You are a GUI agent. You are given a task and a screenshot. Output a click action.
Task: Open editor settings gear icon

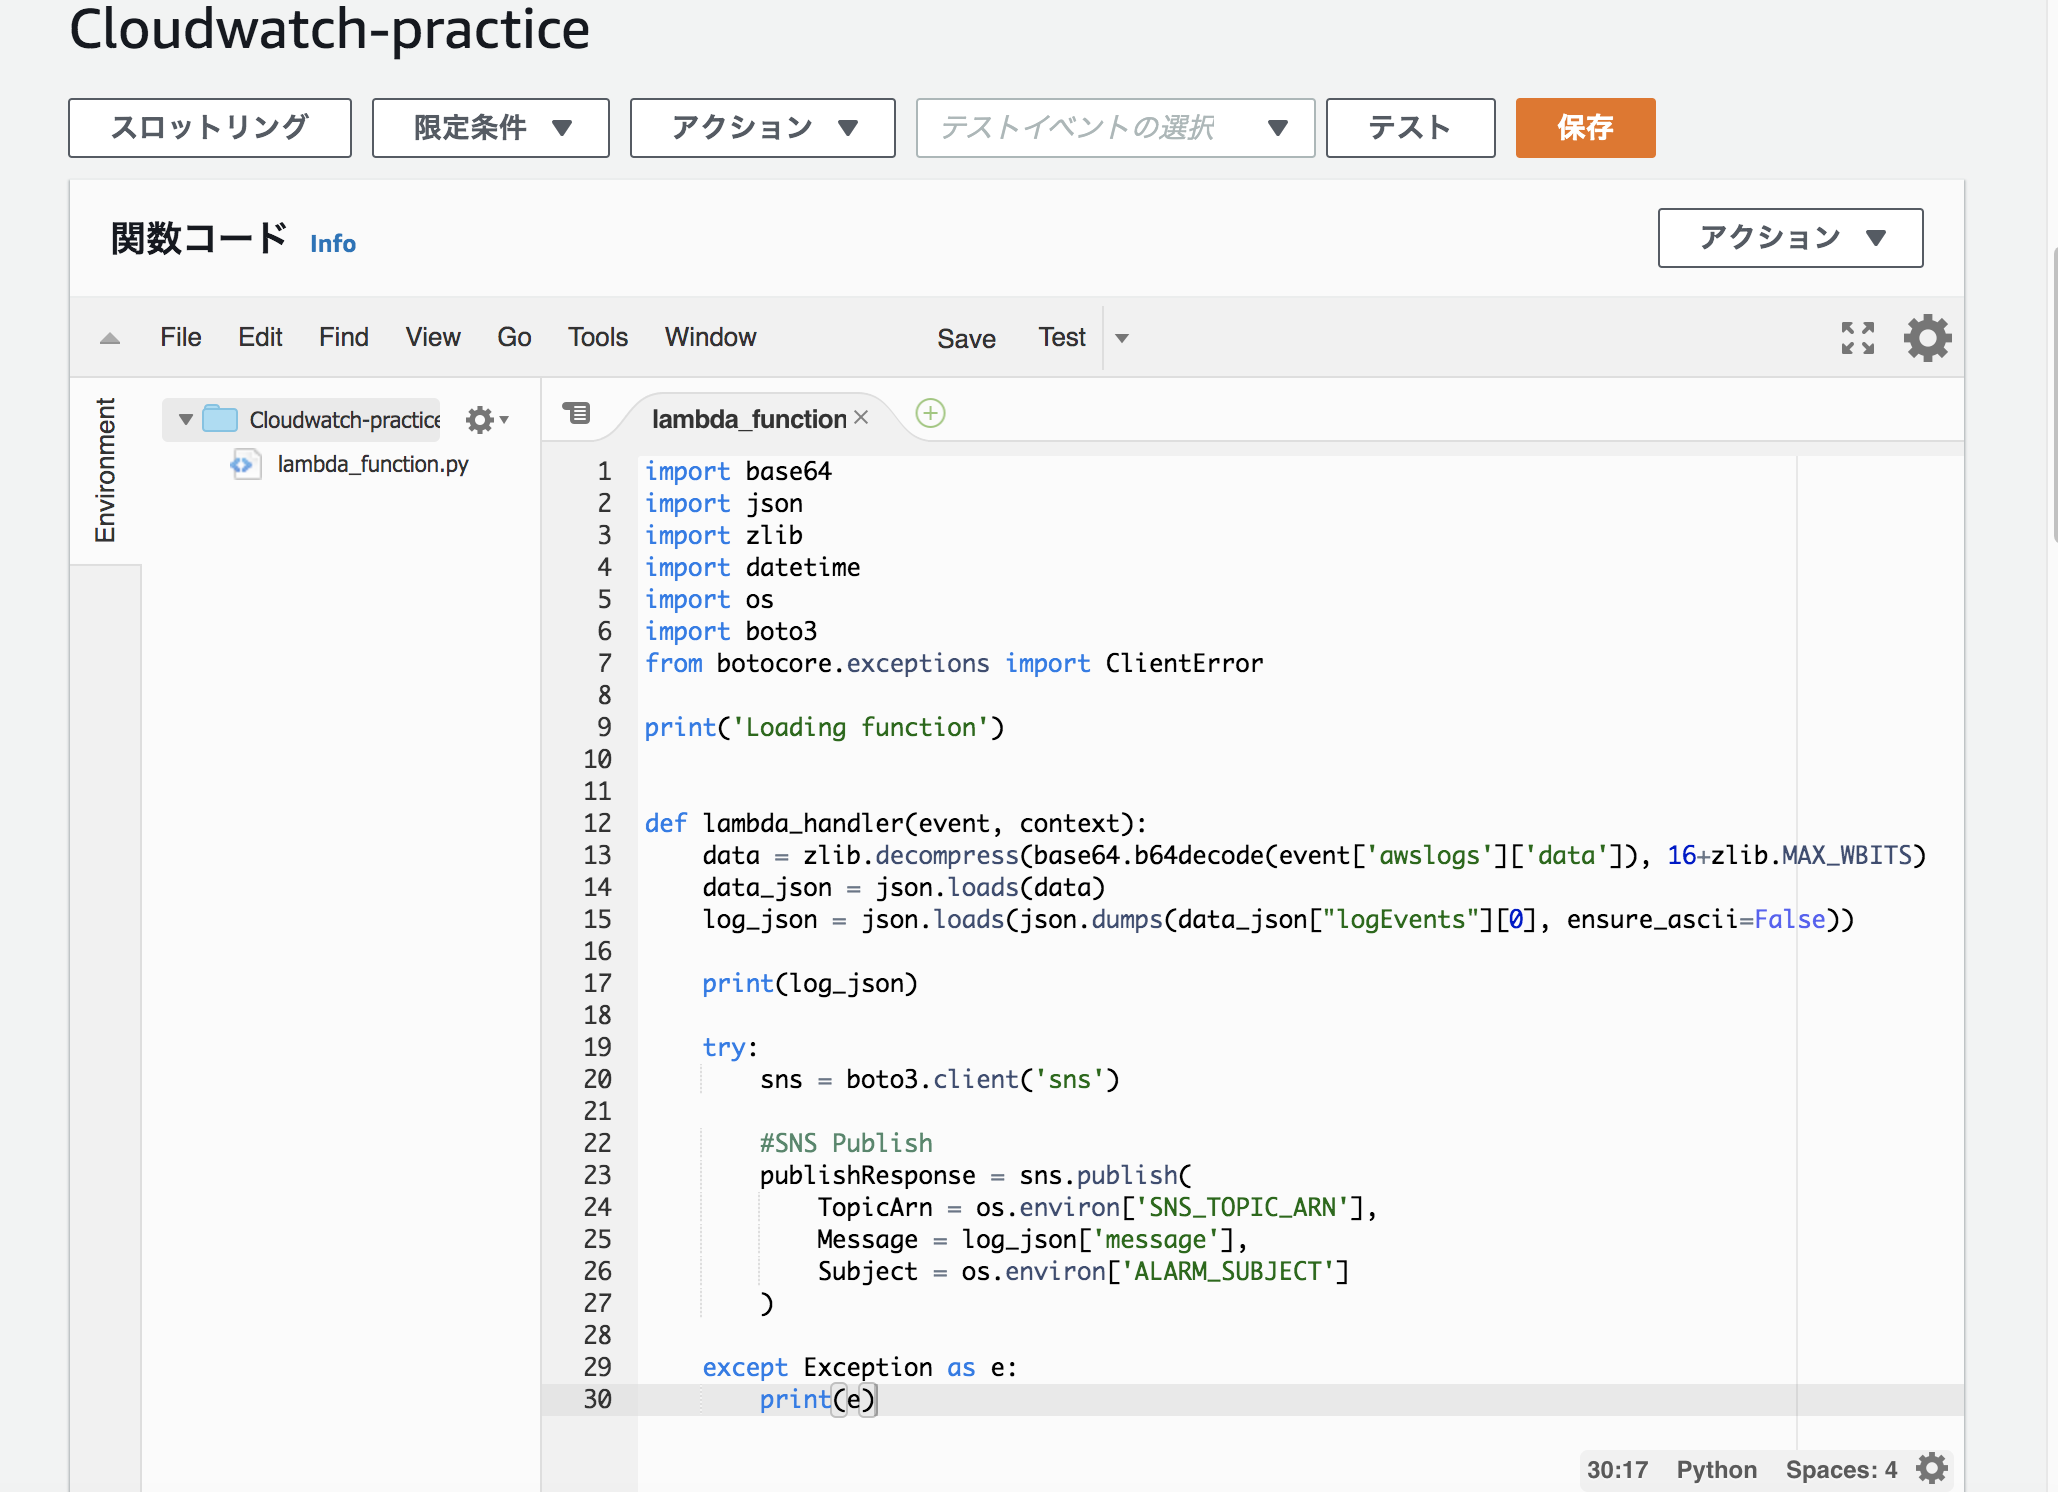(x=1927, y=338)
